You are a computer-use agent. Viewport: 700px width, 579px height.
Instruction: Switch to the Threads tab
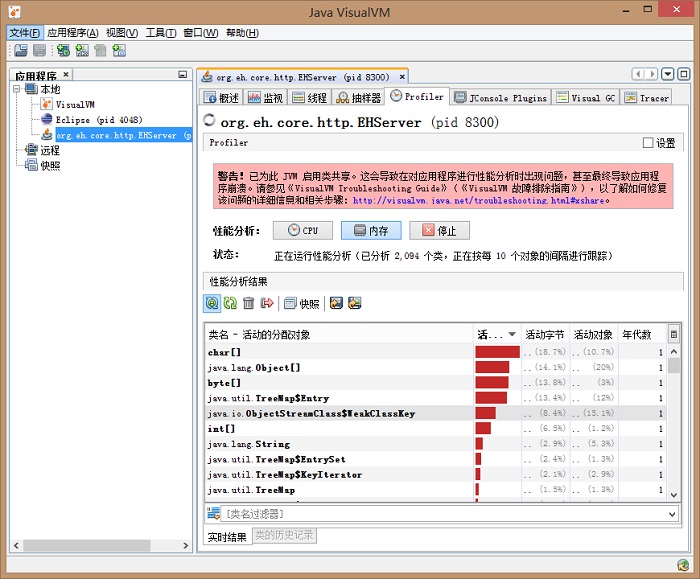(x=309, y=97)
